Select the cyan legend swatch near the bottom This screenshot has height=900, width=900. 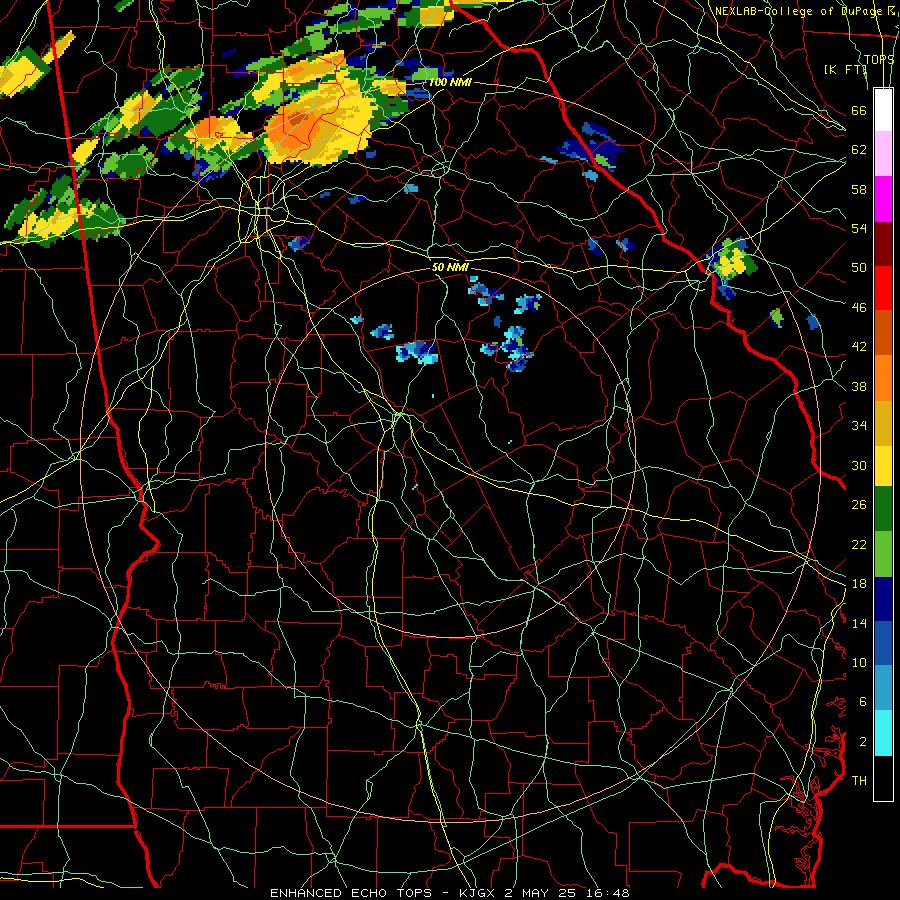(x=883, y=733)
